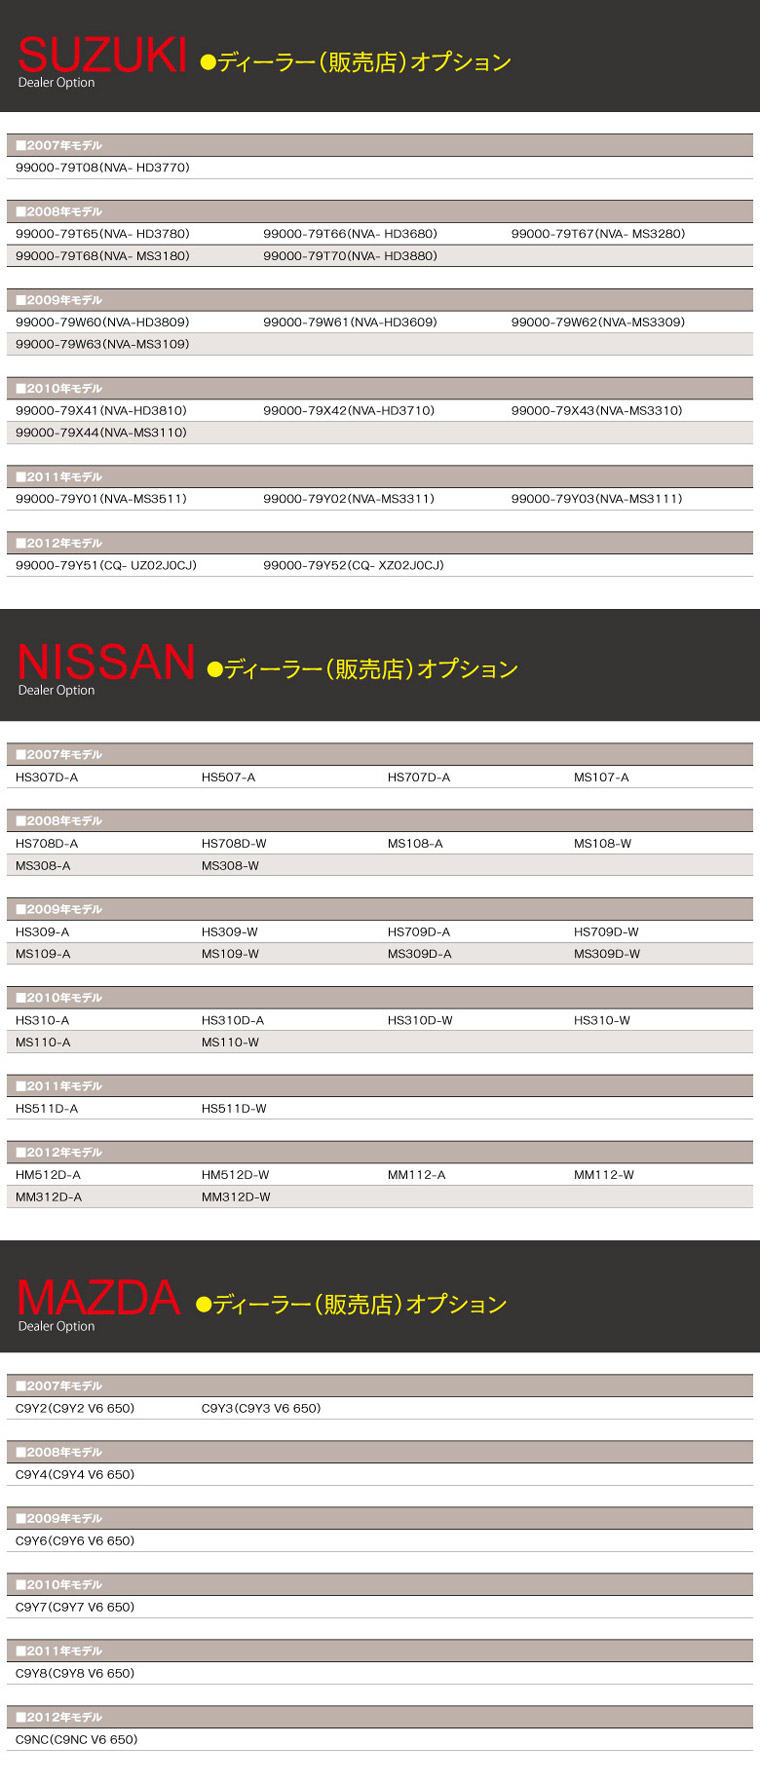
Task: Select Suzuki part 99000-79W63(NVA-MS3109)
Action: click(102, 344)
